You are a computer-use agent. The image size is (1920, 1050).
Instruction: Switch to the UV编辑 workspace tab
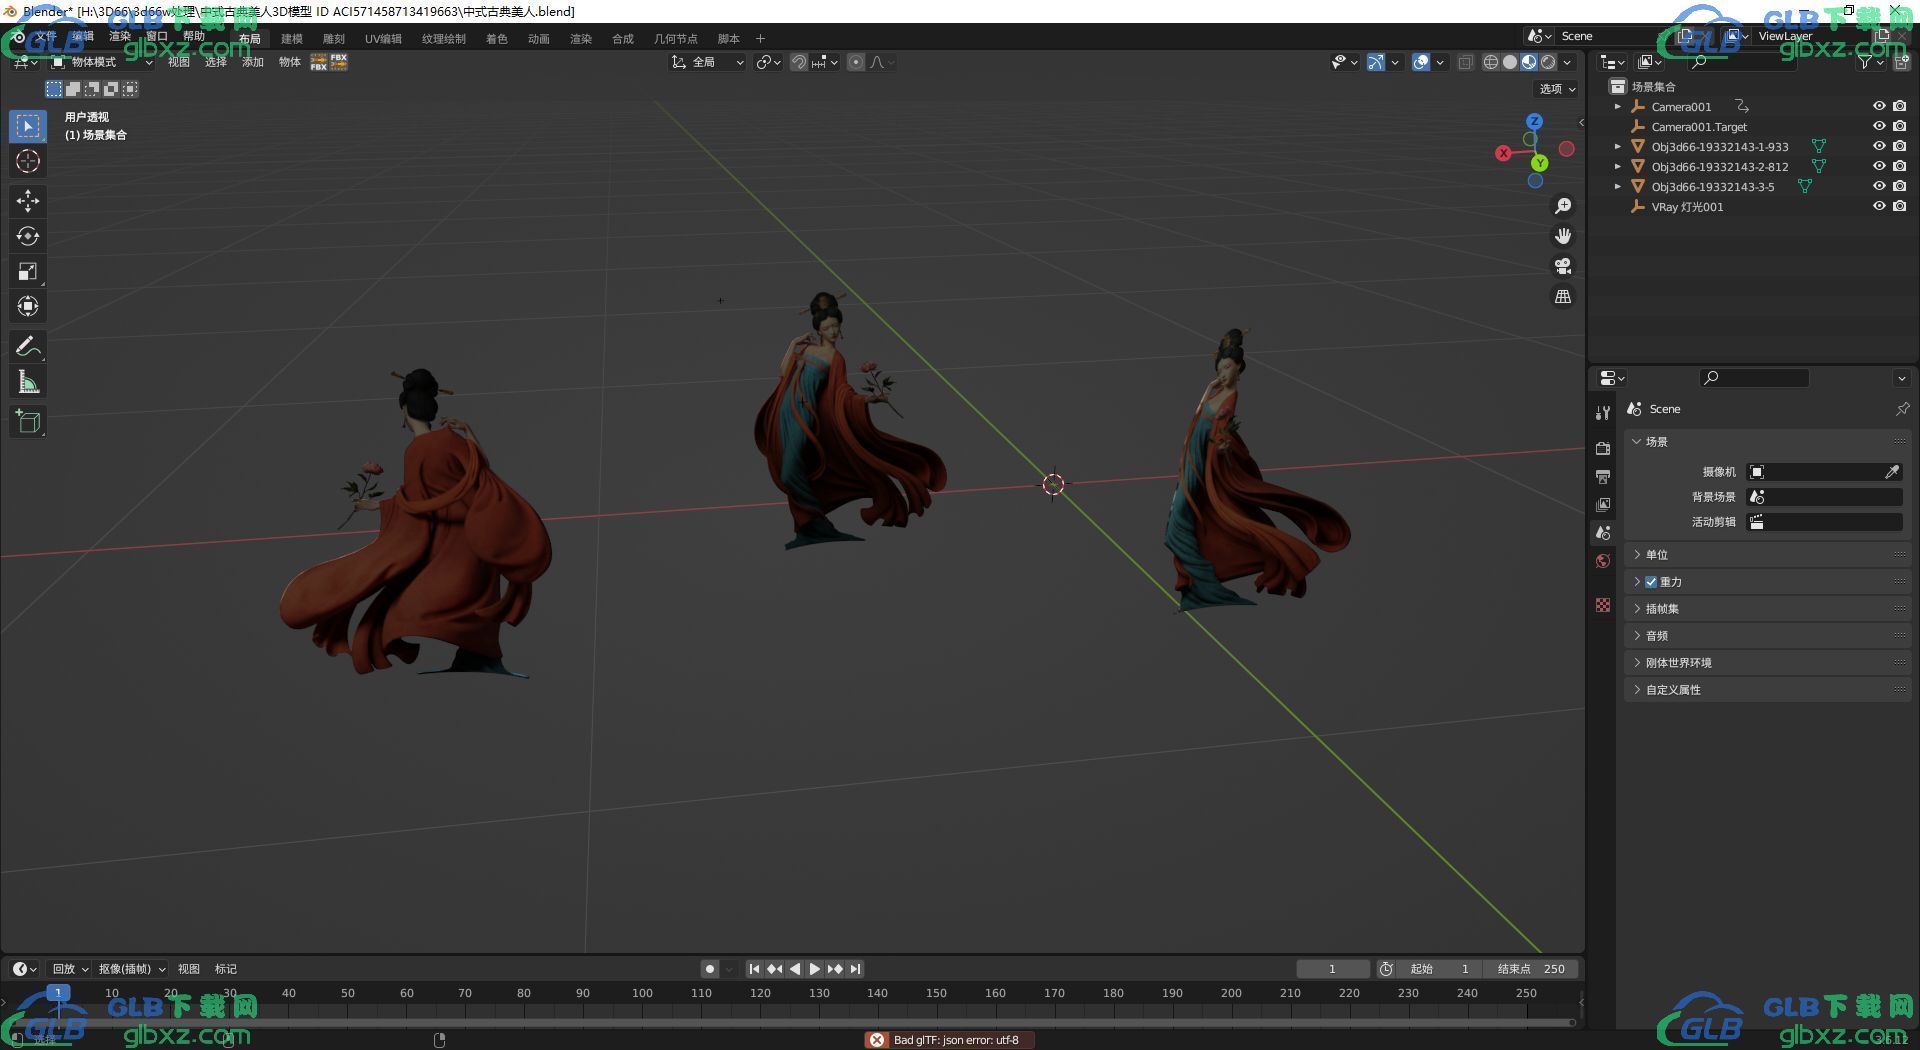(x=383, y=39)
